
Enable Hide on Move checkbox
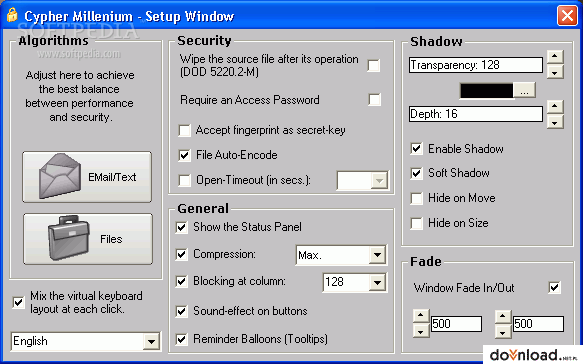pyautogui.click(x=416, y=198)
